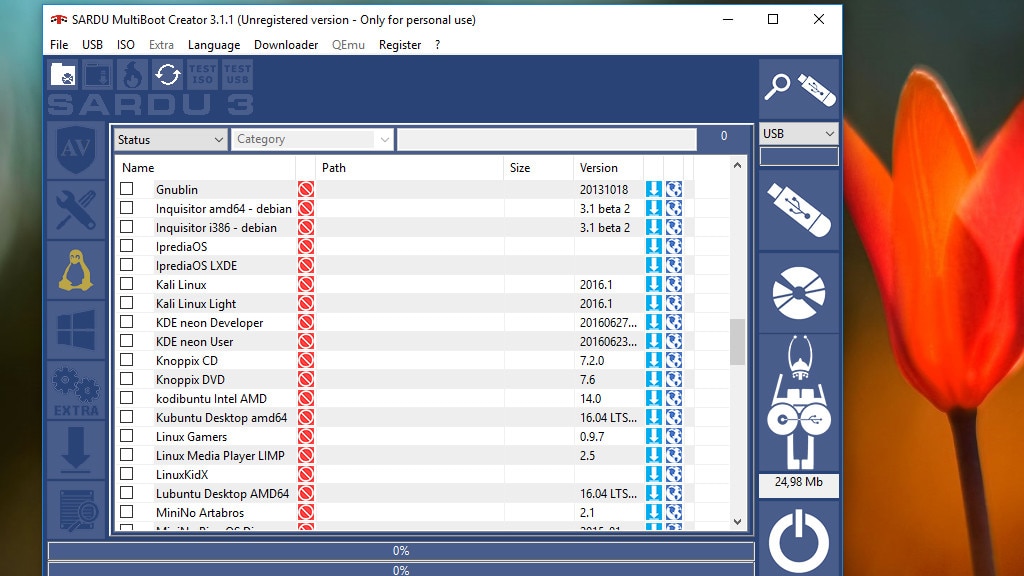The image size is (1024, 576).
Task: Open the Downloader menu
Action: click(x=286, y=44)
